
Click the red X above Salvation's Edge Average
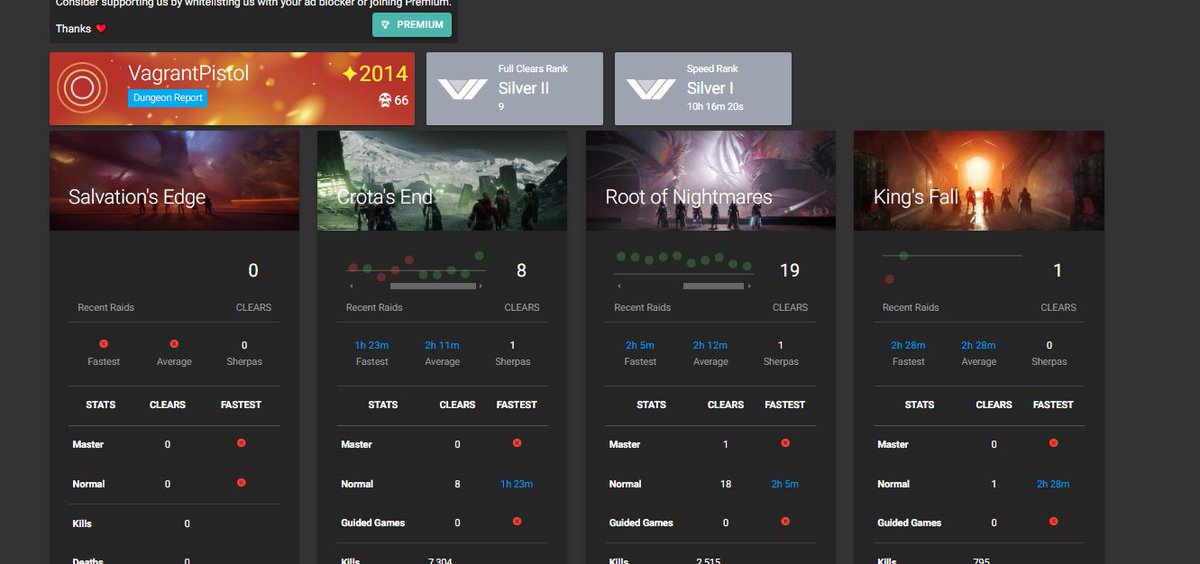coord(173,344)
